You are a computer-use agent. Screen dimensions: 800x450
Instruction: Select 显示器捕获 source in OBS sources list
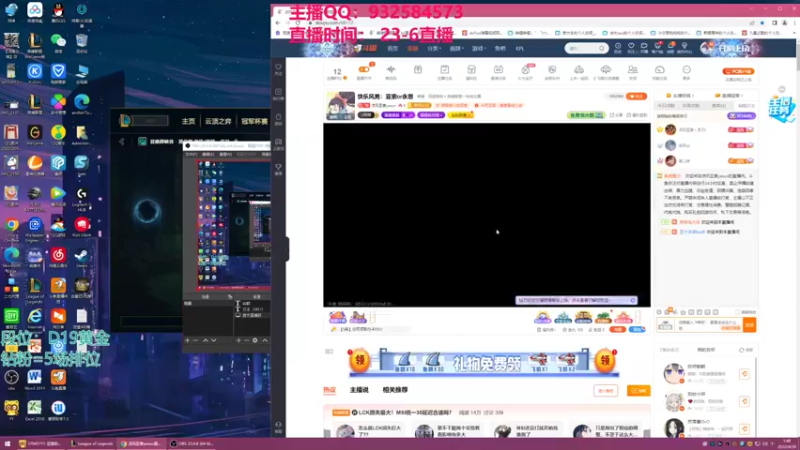click(251, 315)
